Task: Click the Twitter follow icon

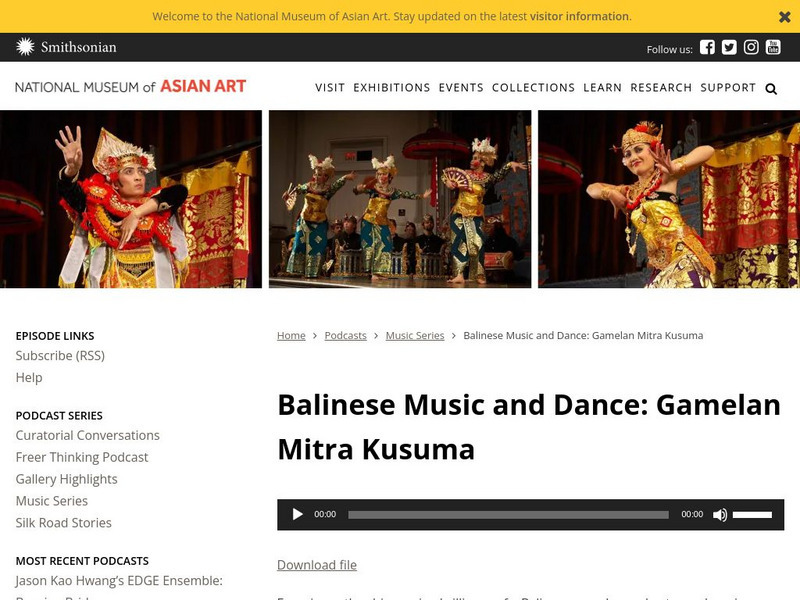Action: 729,45
